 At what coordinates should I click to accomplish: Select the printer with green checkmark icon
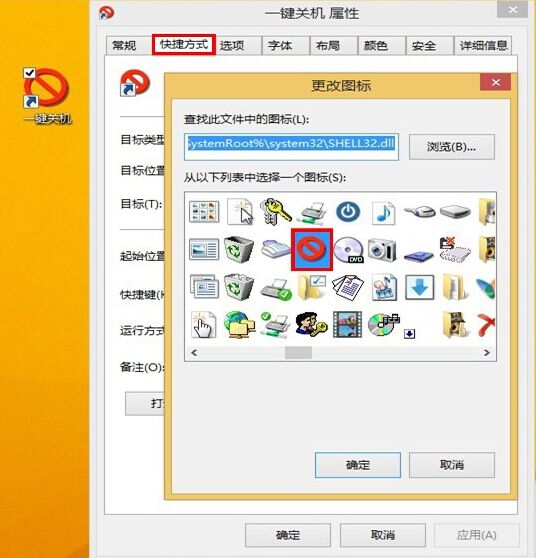(x=276, y=289)
